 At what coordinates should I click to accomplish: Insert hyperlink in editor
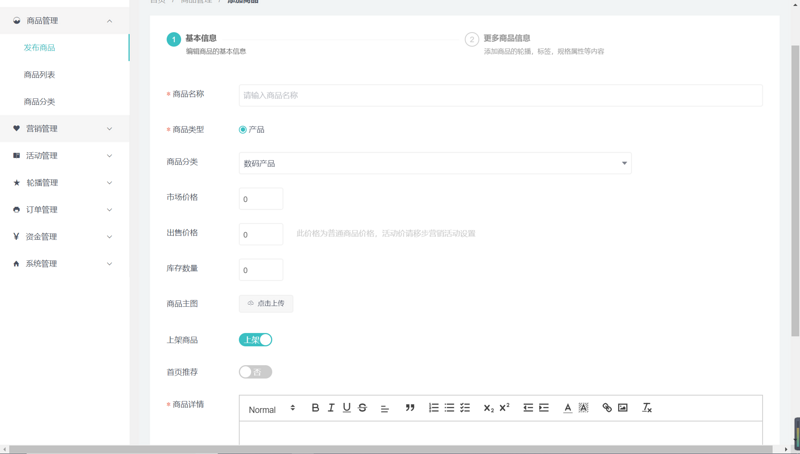click(x=607, y=408)
